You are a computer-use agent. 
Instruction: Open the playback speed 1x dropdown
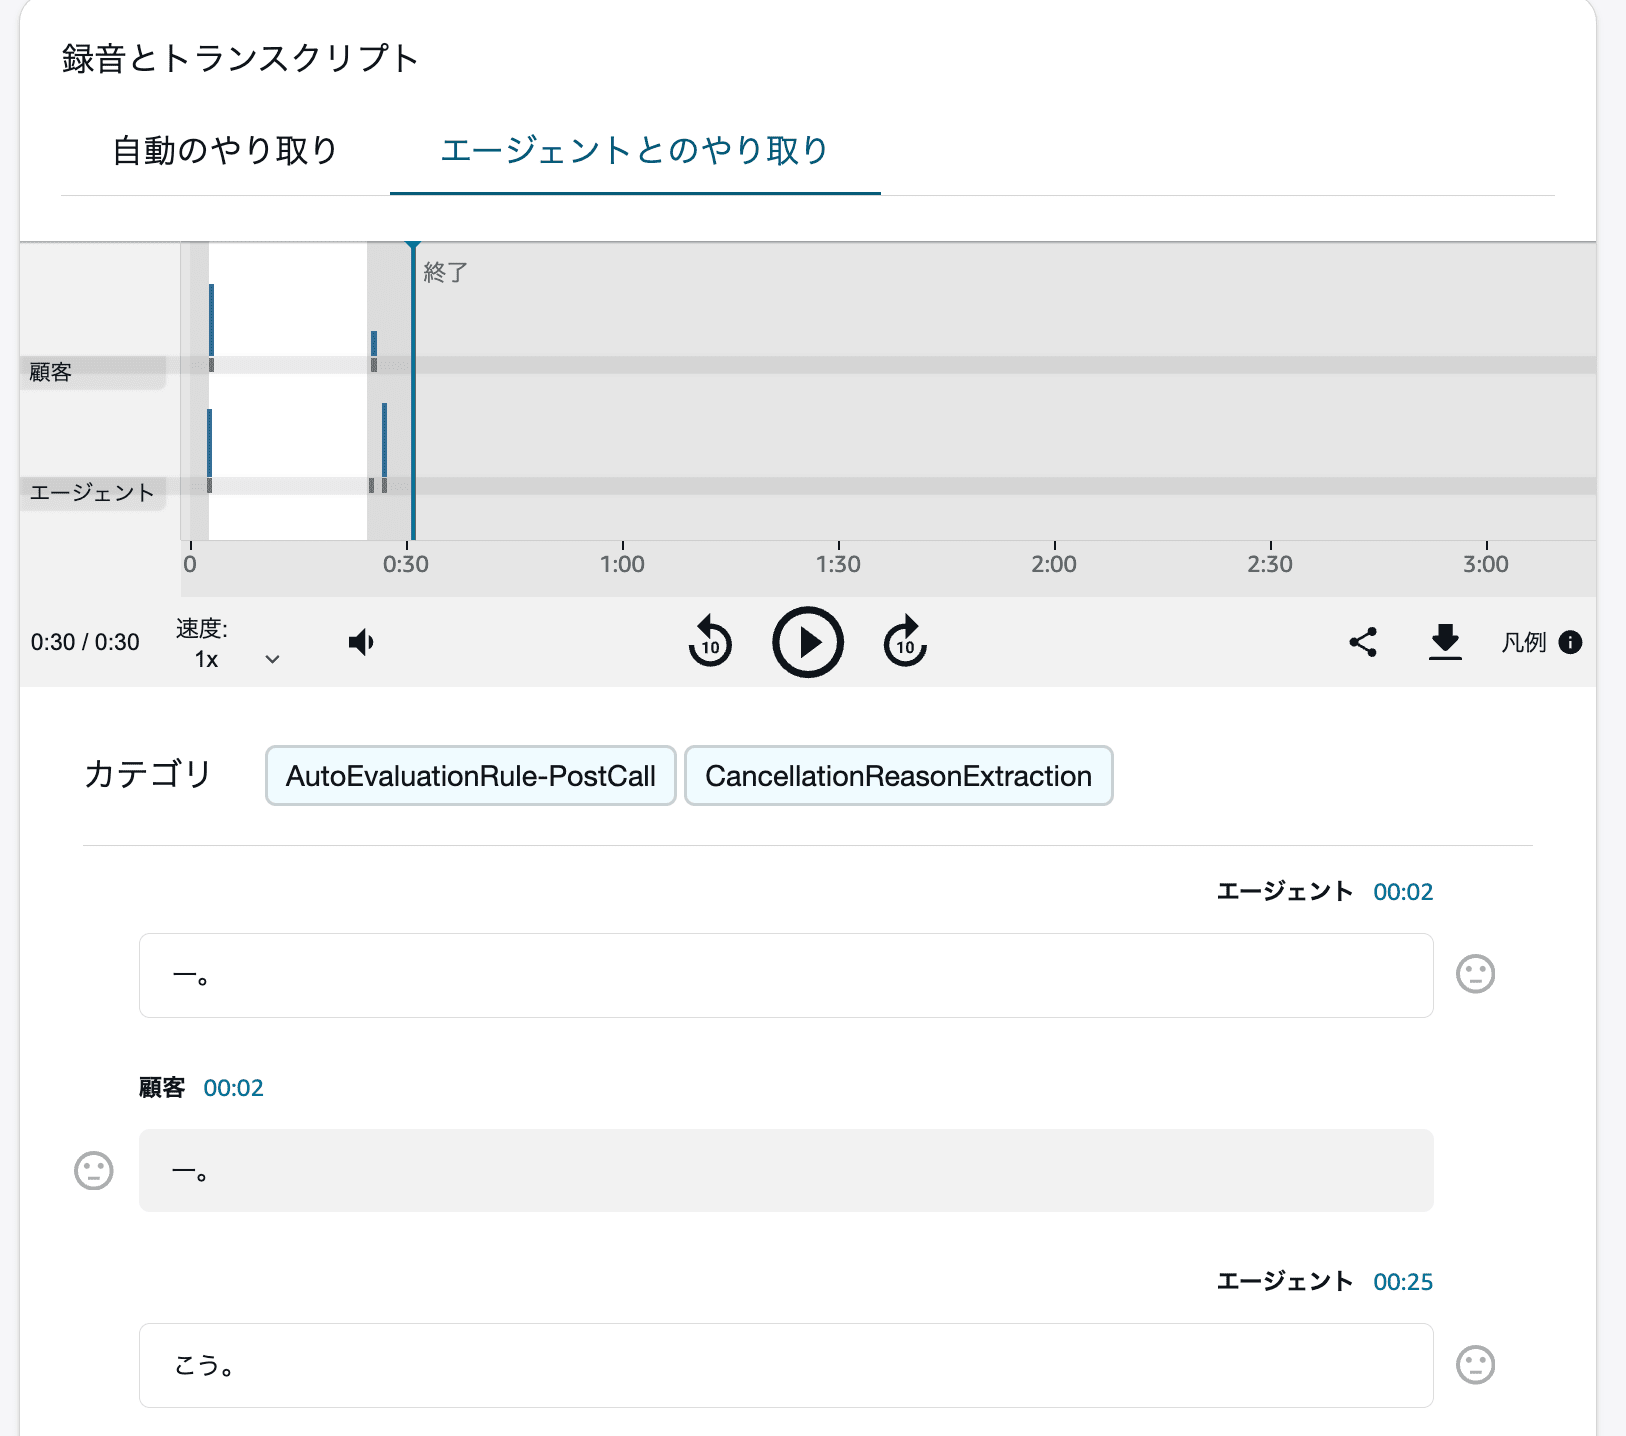tap(237, 659)
